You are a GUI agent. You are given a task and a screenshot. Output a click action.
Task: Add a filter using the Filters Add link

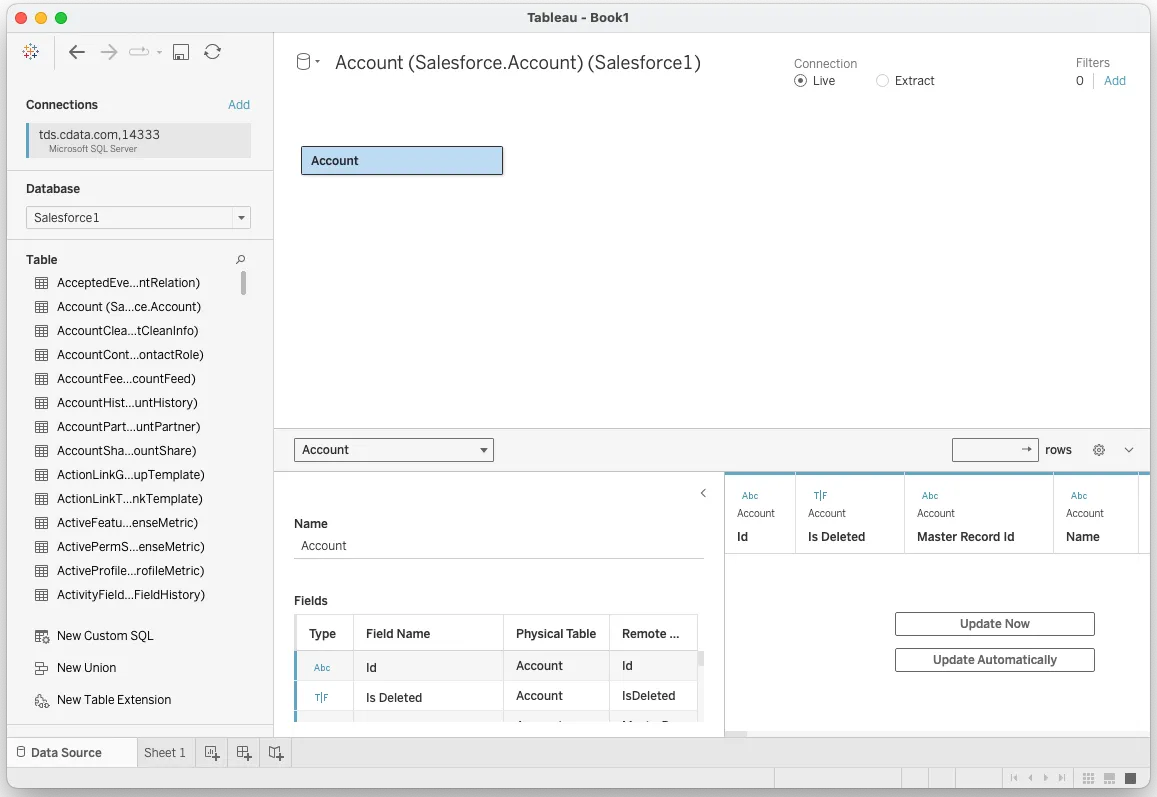(1113, 81)
